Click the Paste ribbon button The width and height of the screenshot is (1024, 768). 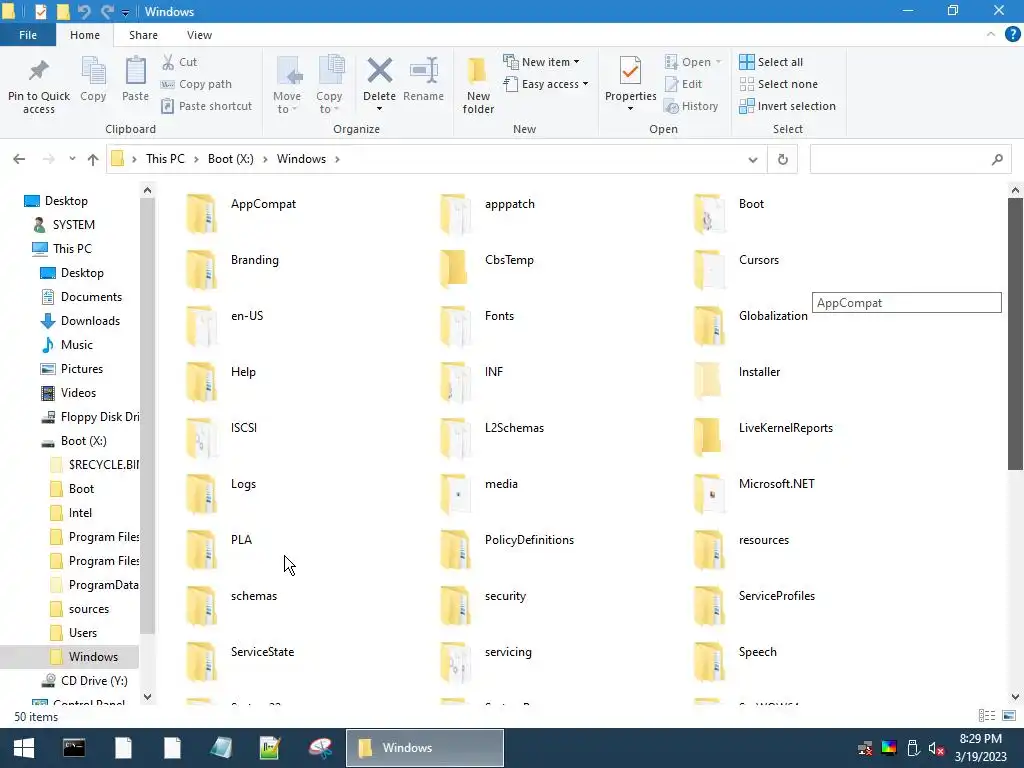[x=135, y=79]
